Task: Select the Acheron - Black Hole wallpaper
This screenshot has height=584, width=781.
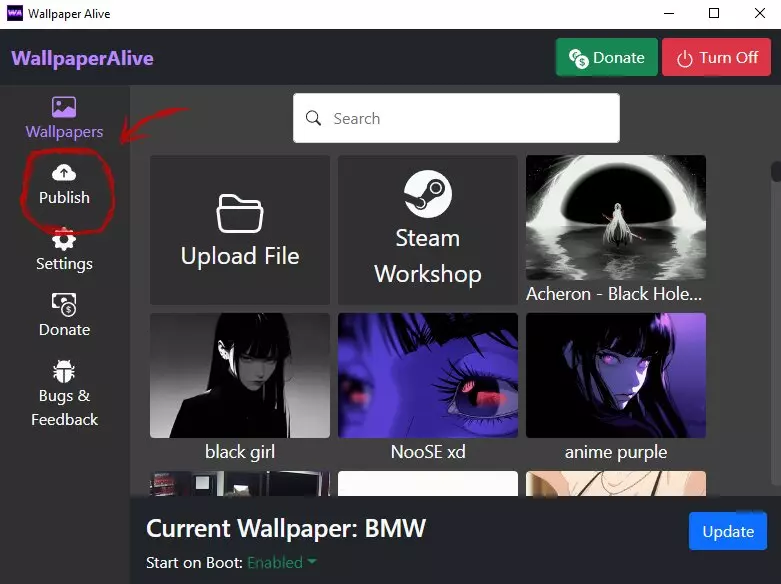Action: 616,217
